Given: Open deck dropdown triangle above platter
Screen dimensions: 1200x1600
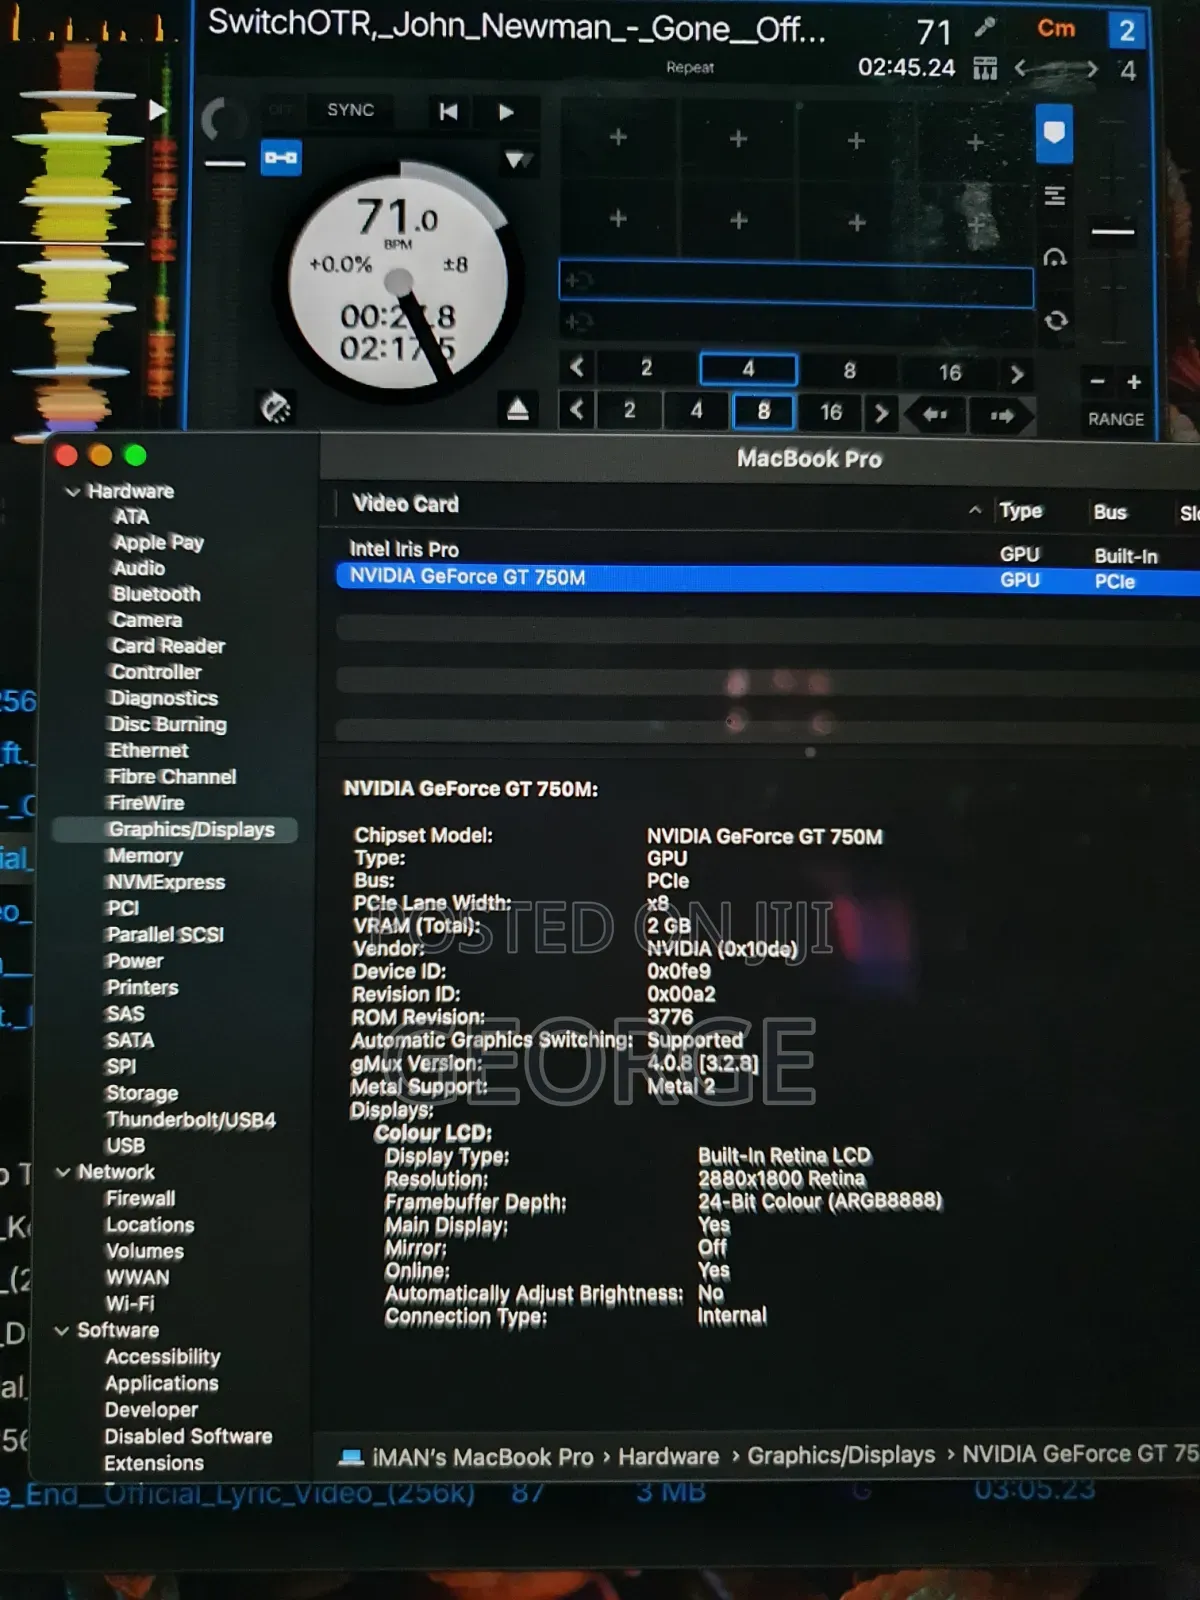Looking at the screenshot, I should (517, 160).
